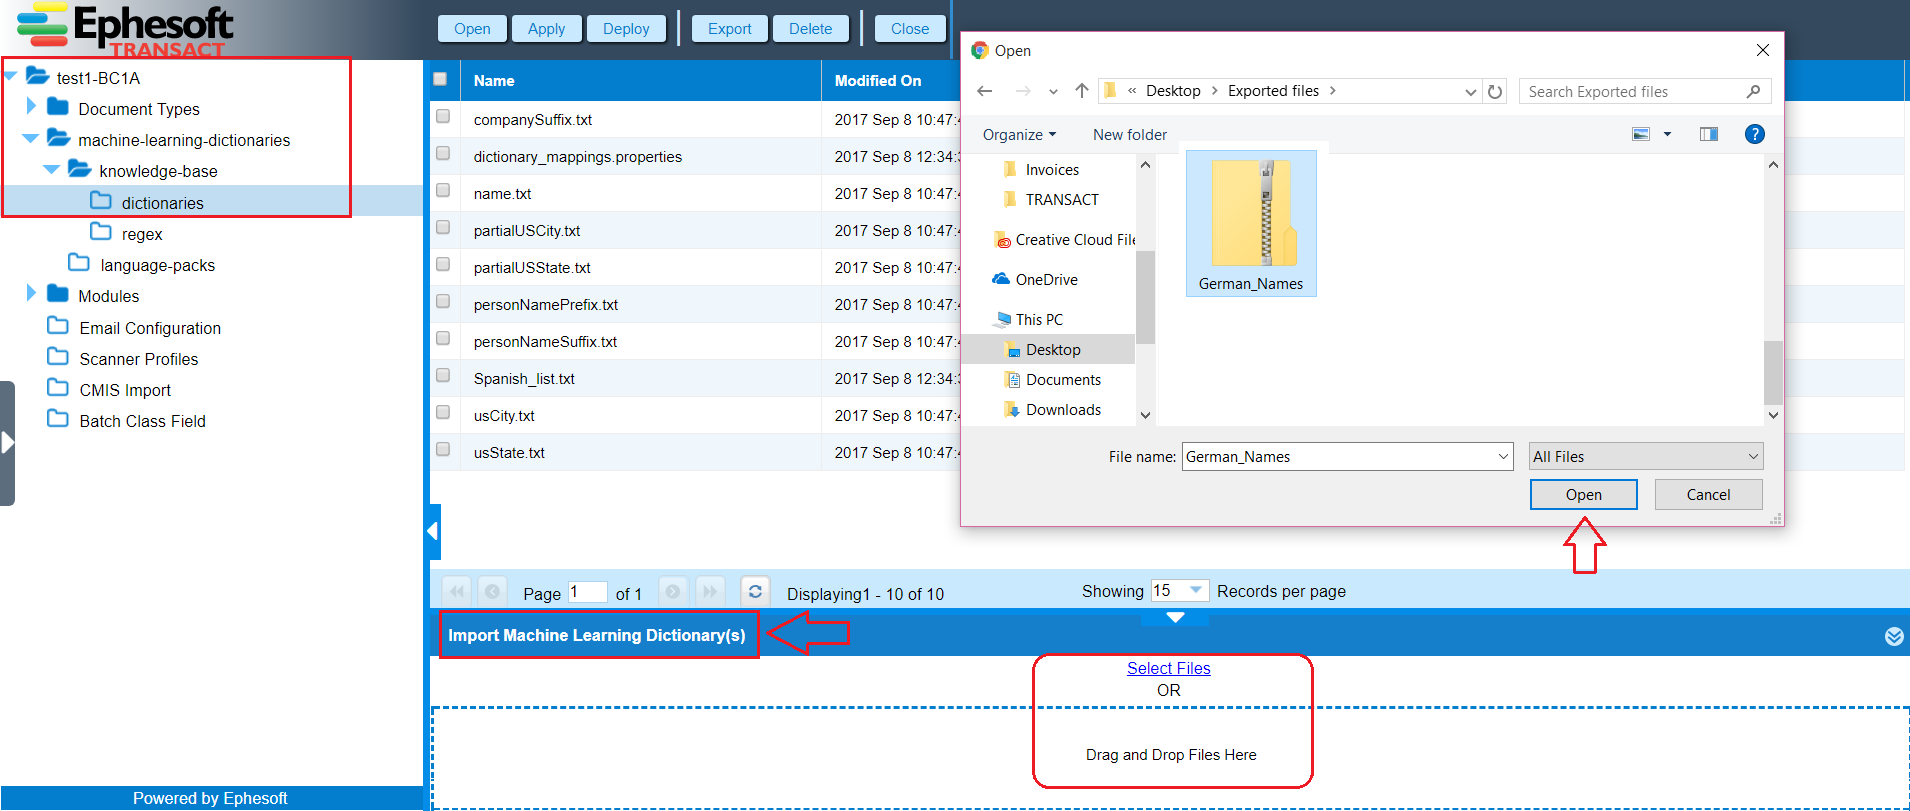The height and width of the screenshot is (811, 1910).
Task: Check the partialUSState.txt row checkbox
Action: click(x=443, y=264)
